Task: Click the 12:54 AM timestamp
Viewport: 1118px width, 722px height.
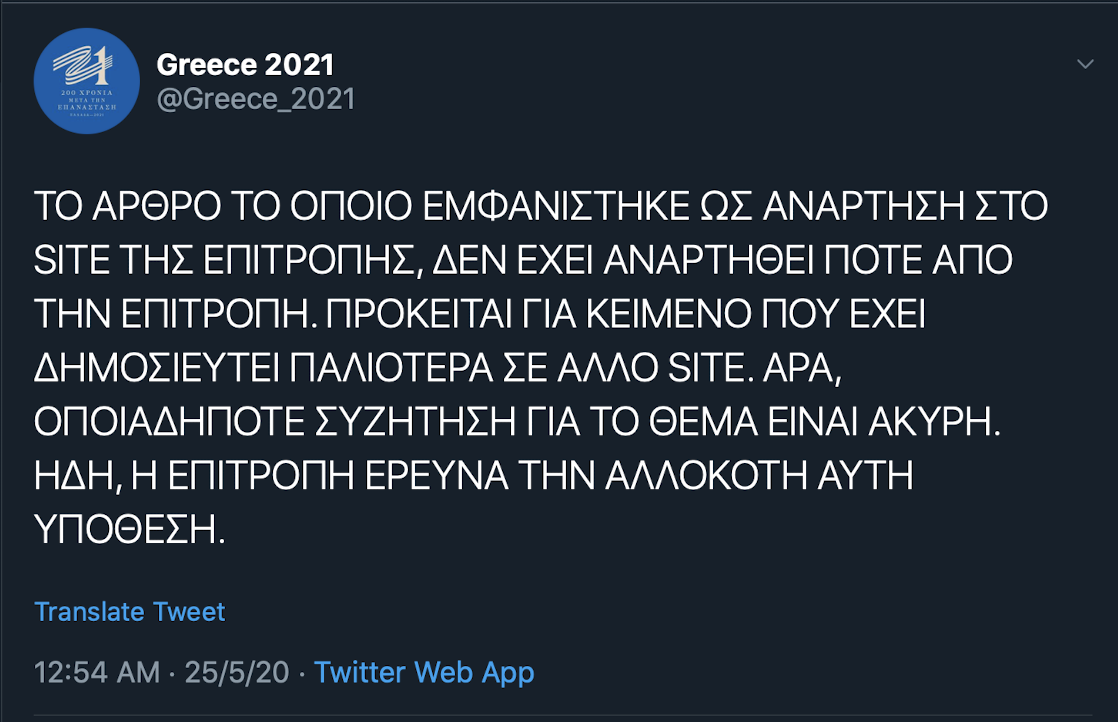Action: click(x=96, y=672)
